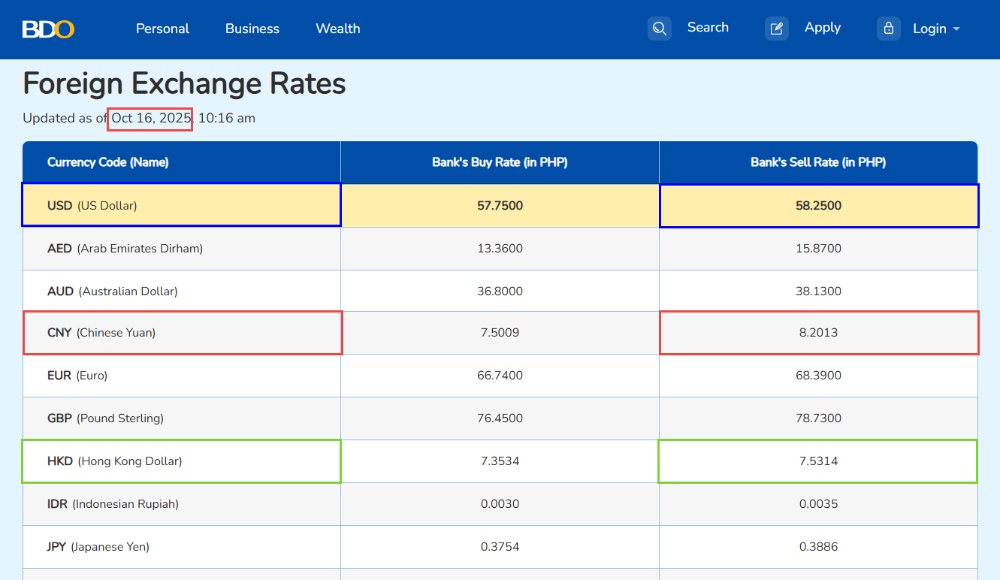Click the Apply text link
Viewport: 1000px width, 580px height.
click(822, 28)
